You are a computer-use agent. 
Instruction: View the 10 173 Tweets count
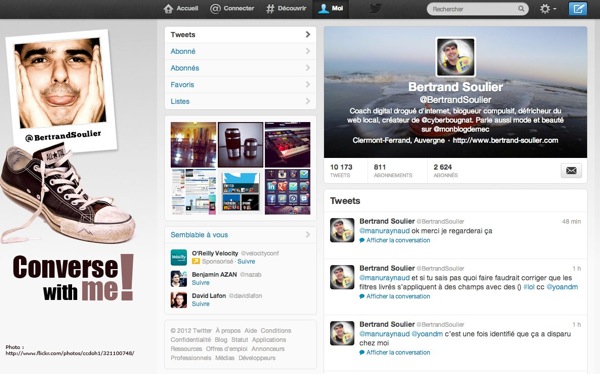(341, 171)
